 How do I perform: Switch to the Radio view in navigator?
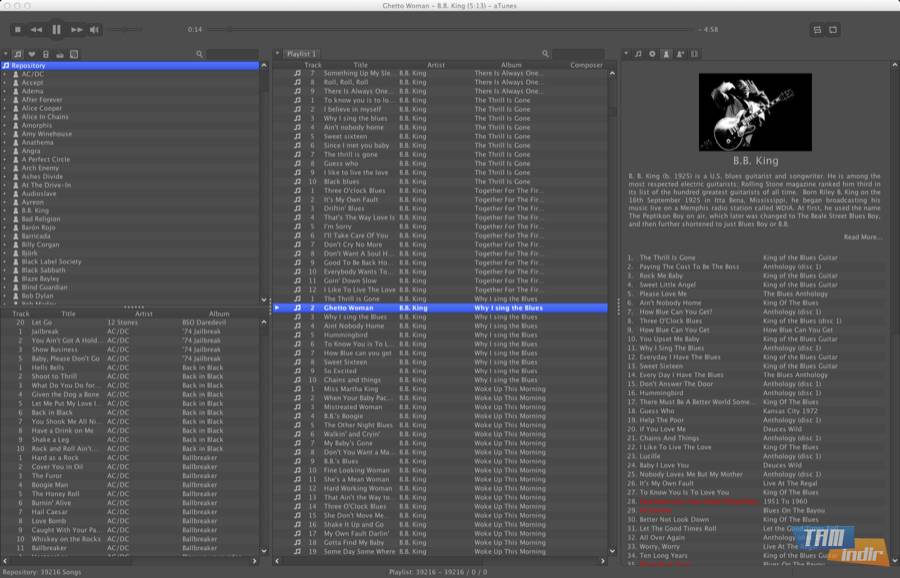[x=60, y=54]
